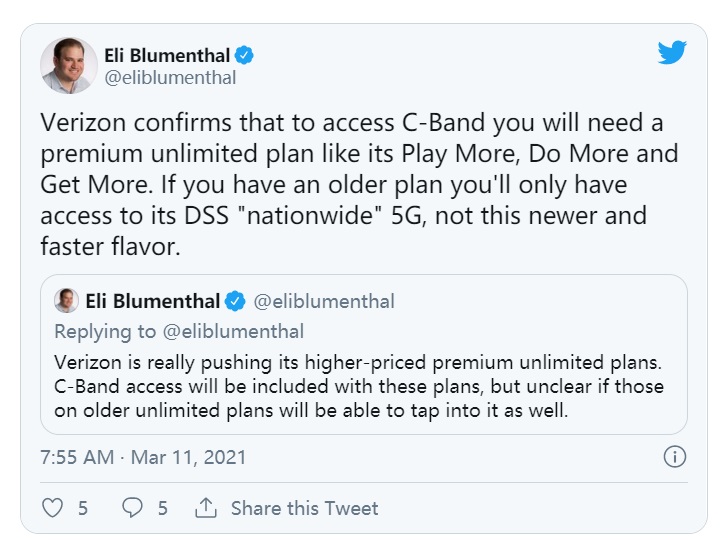Click the share upload arrow icon
Viewport: 728px width, 544px height.
(x=206, y=507)
